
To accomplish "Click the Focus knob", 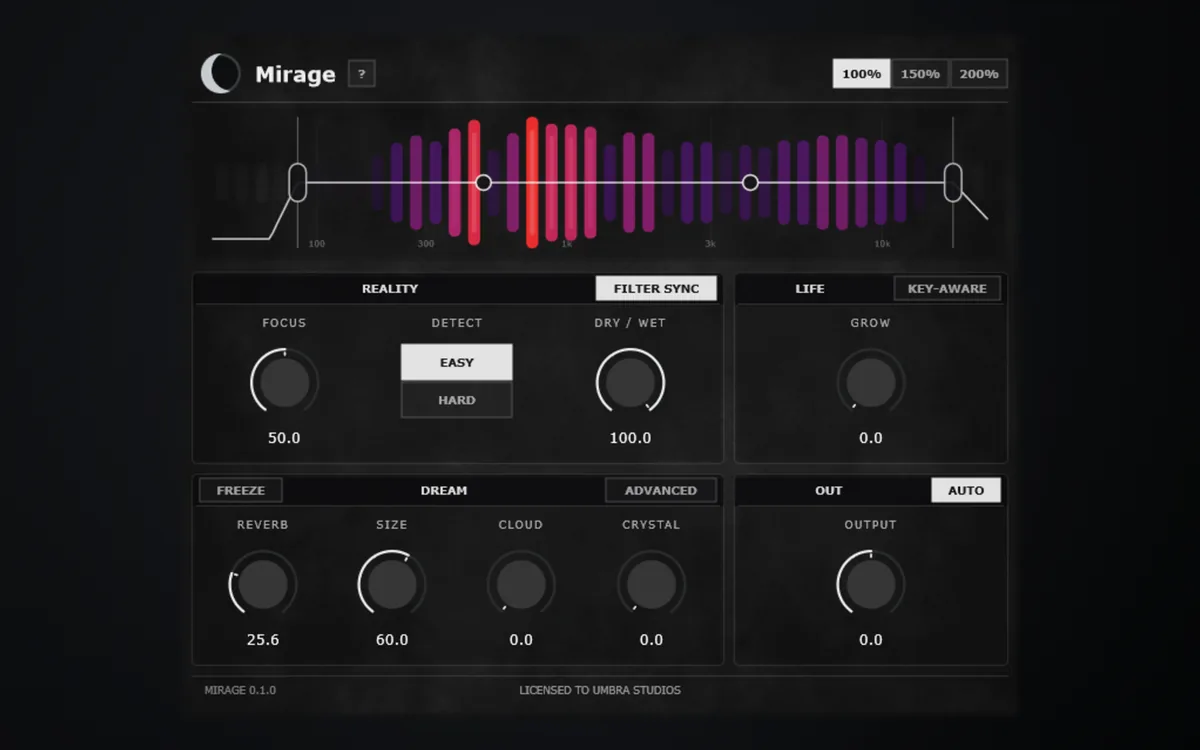I will pyautogui.click(x=285, y=383).
